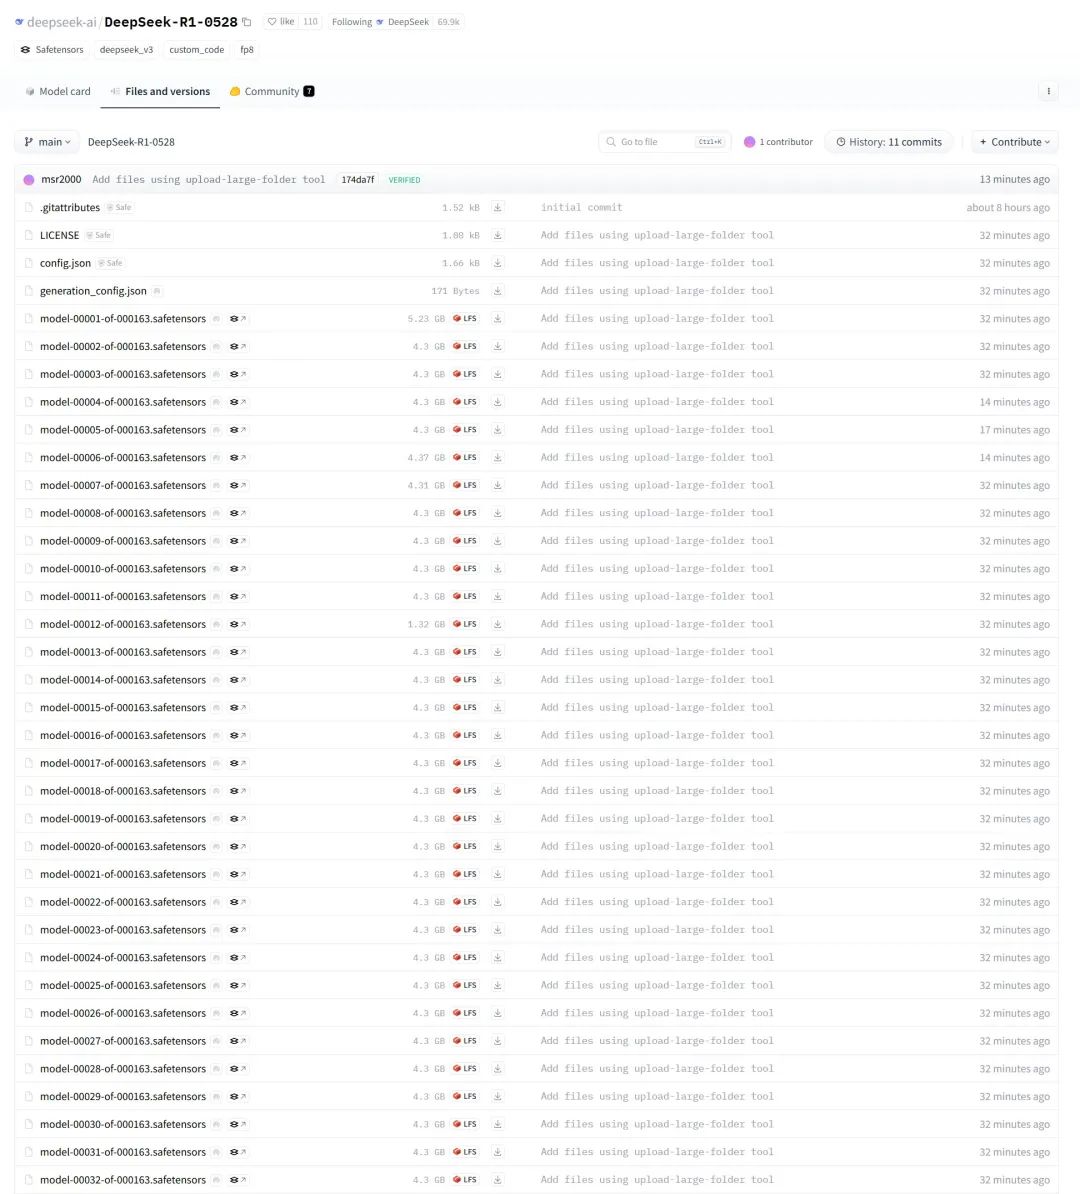Screen dimensions: 1080x1194
Task: Open safetensors viewer icon for model-00020
Action: click(x=238, y=847)
